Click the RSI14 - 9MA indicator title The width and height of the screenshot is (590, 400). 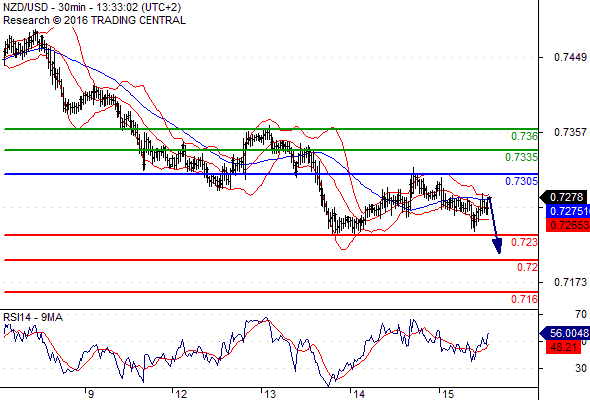tap(33, 318)
